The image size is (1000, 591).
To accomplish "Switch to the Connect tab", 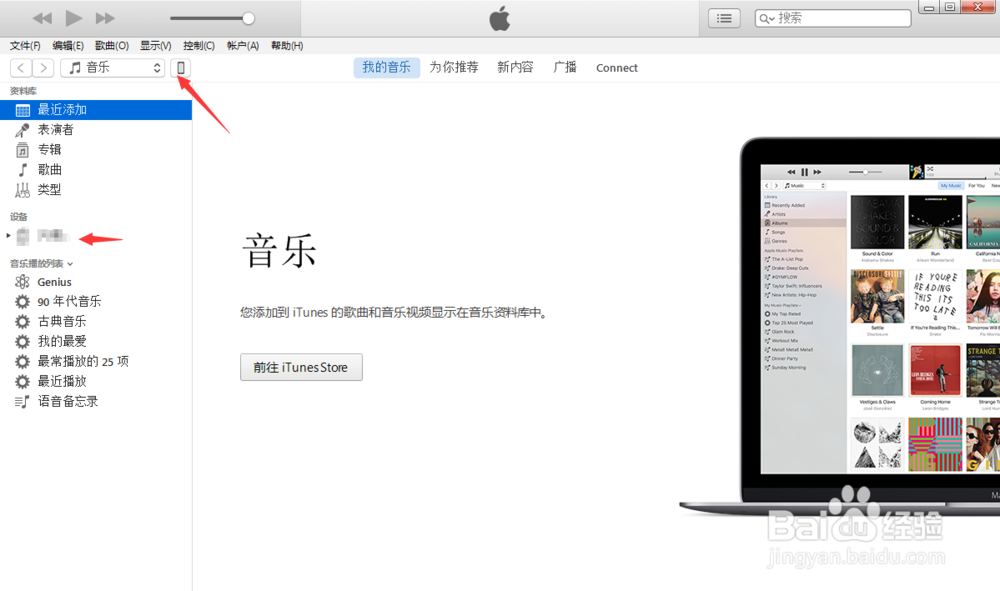I will point(617,68).
